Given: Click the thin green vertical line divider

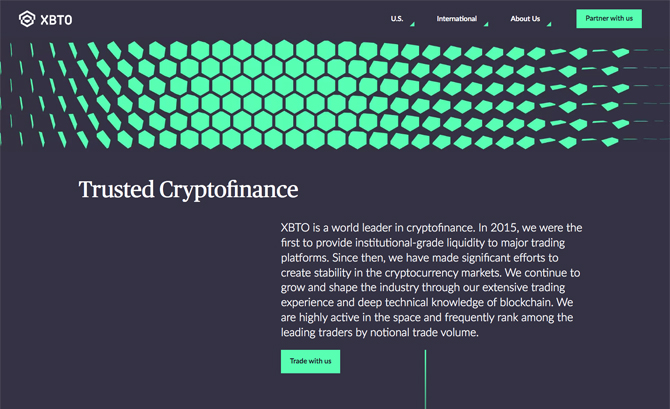Looking at the screenshot, I should coord(425,379).
